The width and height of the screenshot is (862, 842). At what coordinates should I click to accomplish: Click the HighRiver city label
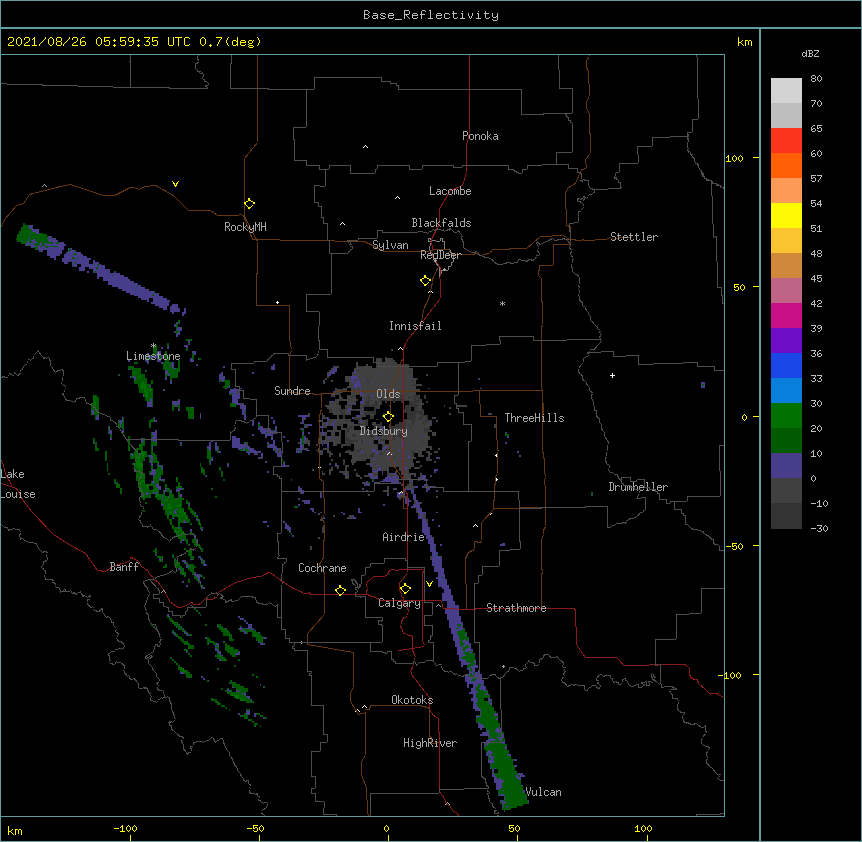[430, 743]
